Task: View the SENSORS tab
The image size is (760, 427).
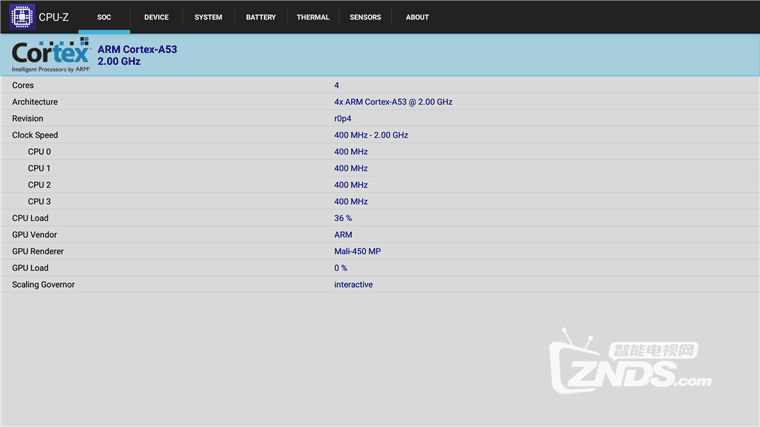Action: coord(365,17)
